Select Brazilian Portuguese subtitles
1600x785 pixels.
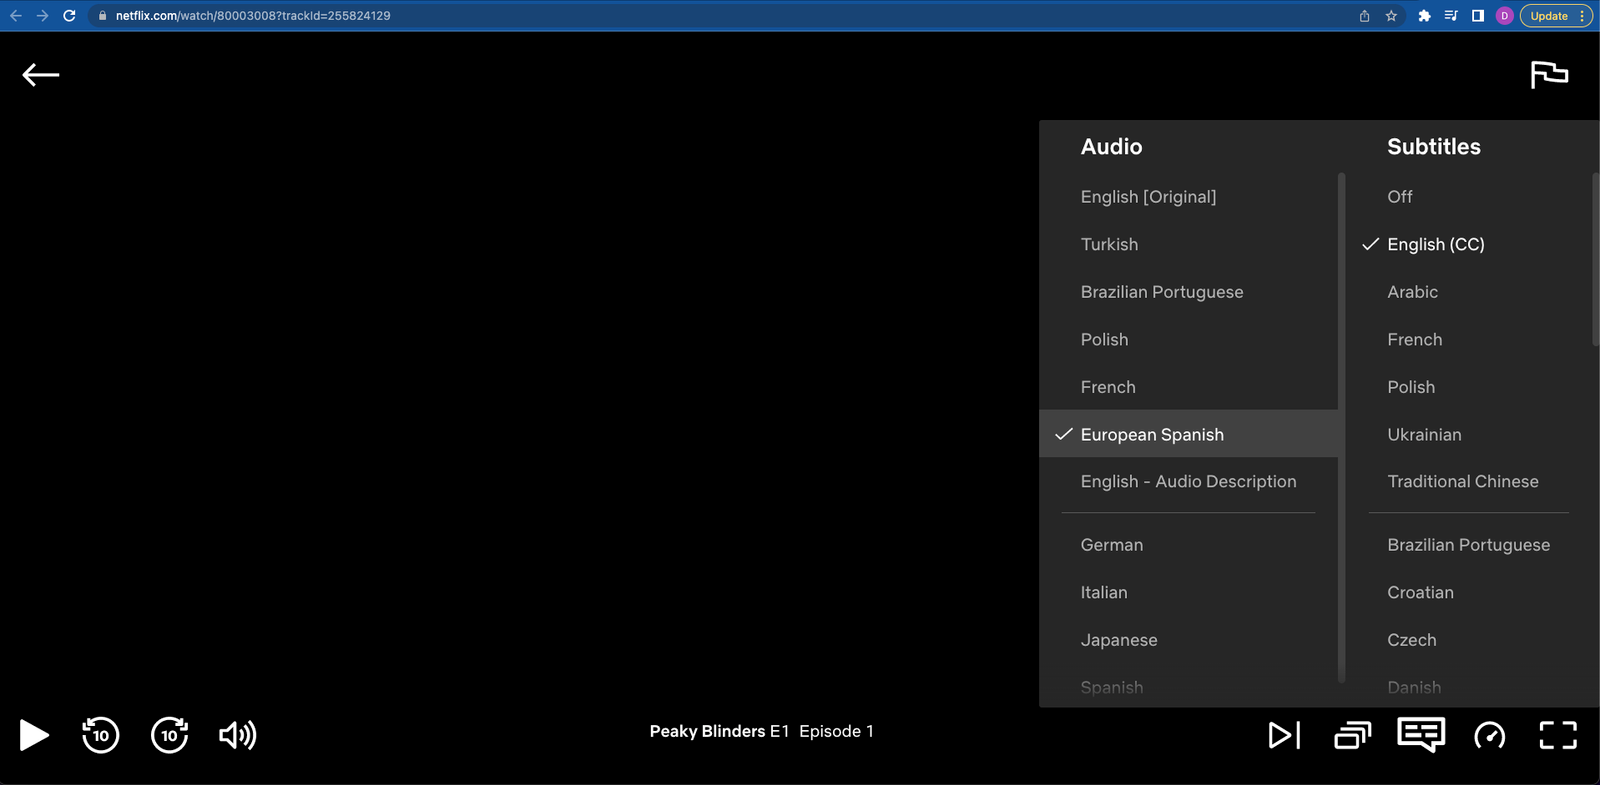coord(1468,545)
